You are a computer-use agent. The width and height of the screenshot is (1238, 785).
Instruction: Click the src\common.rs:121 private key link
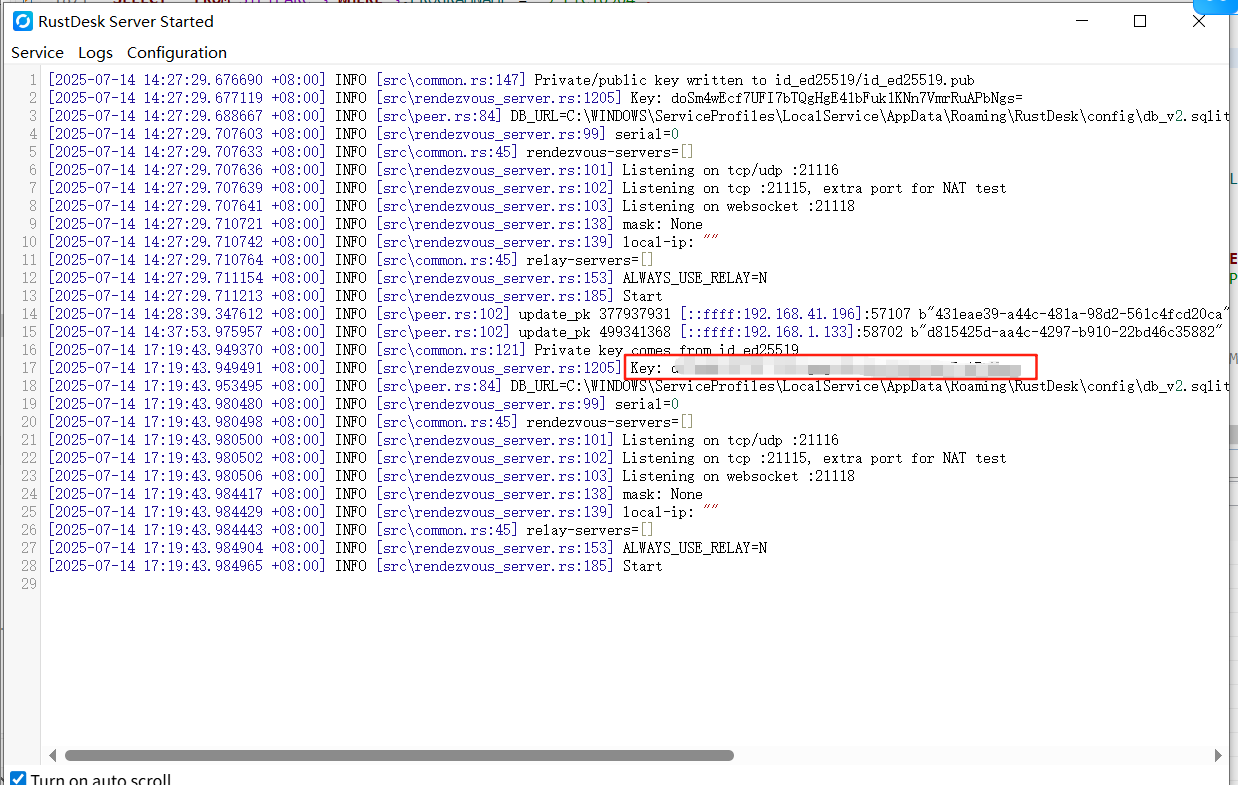tap(451, 349)
